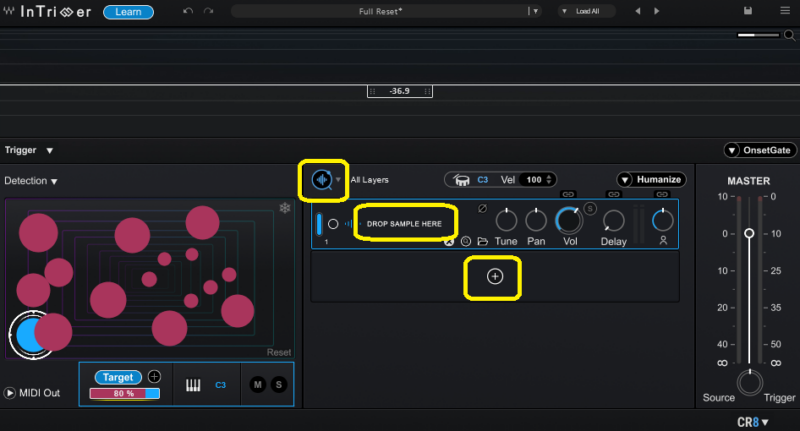Screen dimensions: 800x431
Task: Expand the OnsetGate section
Action: click(x=761, y=150)
